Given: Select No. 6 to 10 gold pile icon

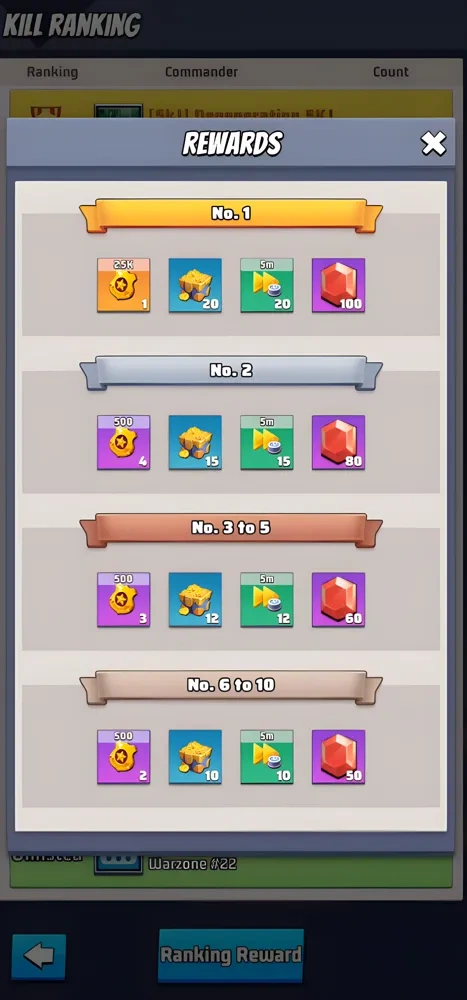Looking at the screenshot, I should click(195, 757).
